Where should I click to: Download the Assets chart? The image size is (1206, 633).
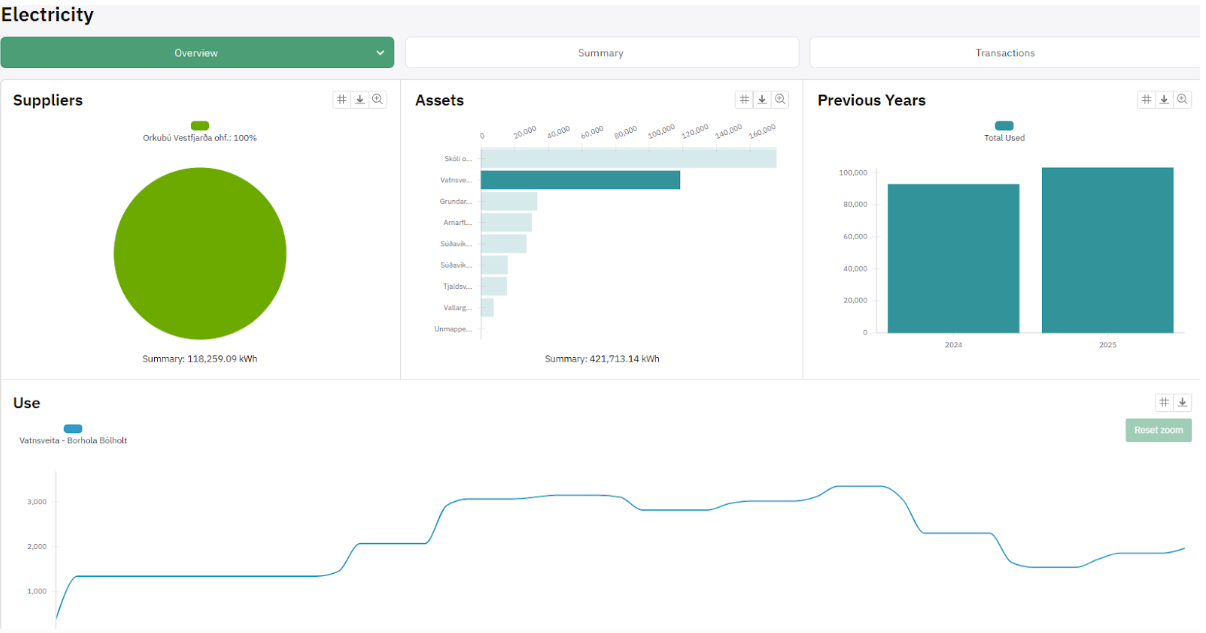coord(762,99)
